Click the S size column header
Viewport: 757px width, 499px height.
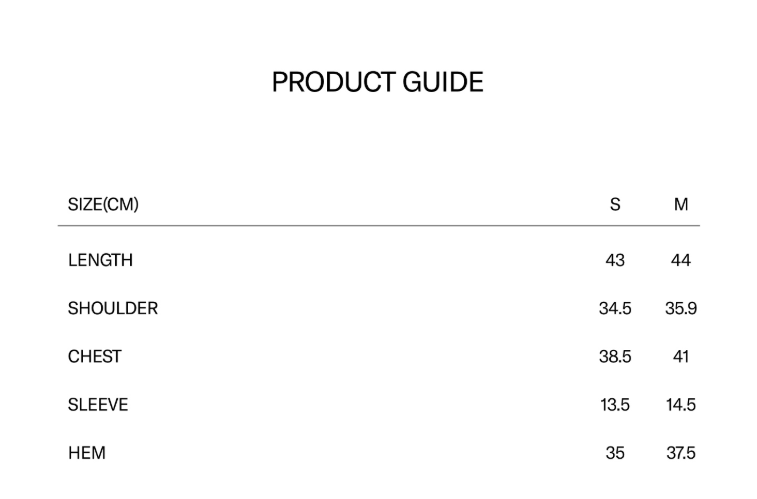[615, 205]
